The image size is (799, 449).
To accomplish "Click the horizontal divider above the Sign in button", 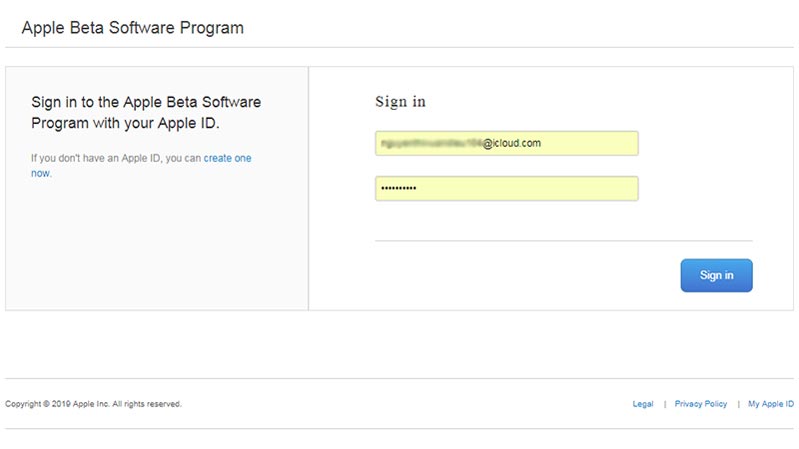I will pyautogui.click(x=563, y=241).
